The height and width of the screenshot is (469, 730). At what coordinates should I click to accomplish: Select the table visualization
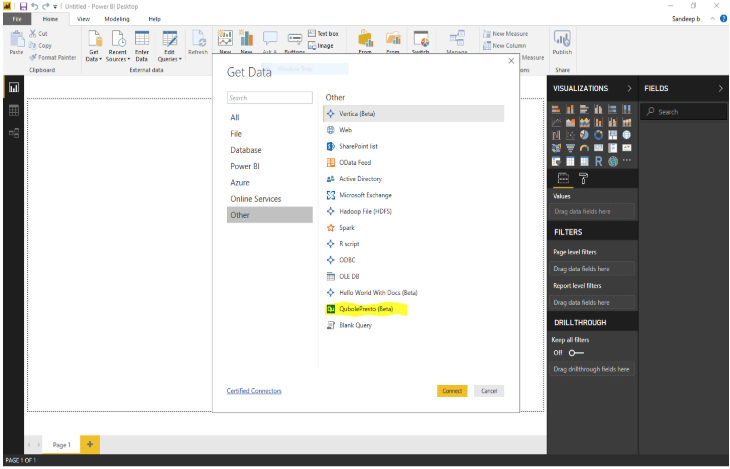[x=570, y=161]
